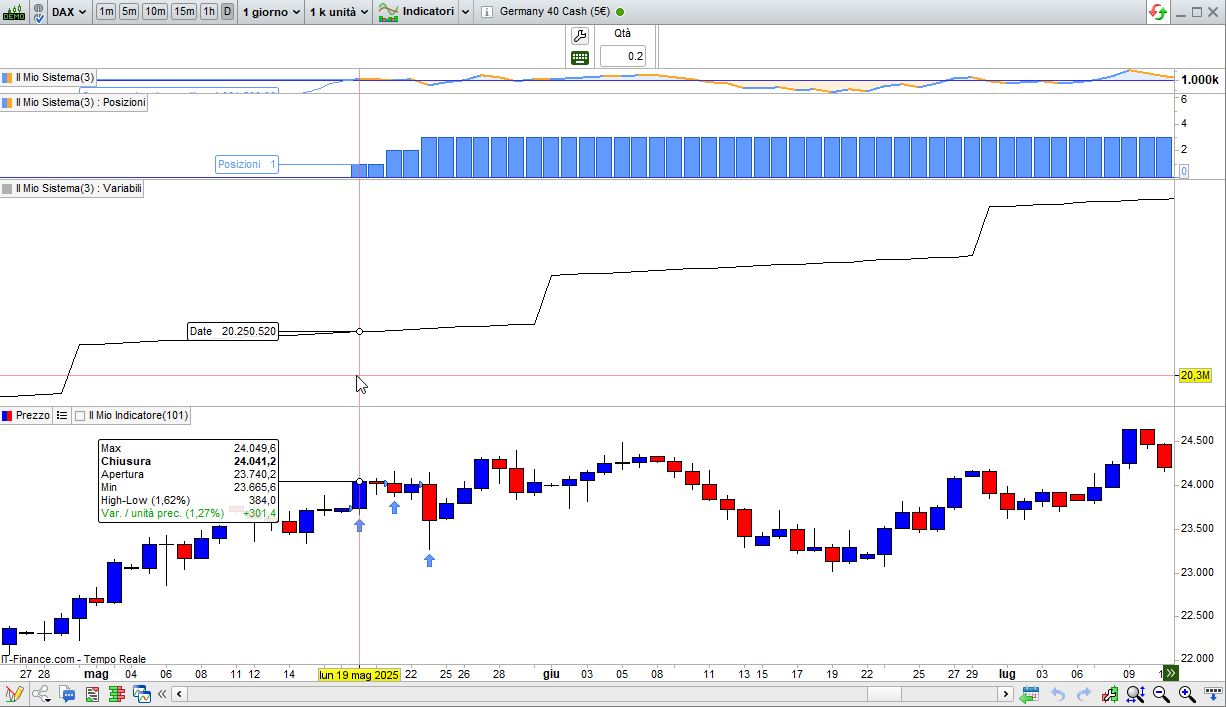Click the horizontal scrollbar right arrow
The width and height of the screenshot is (1226, 707).
tap(1006, 694)
